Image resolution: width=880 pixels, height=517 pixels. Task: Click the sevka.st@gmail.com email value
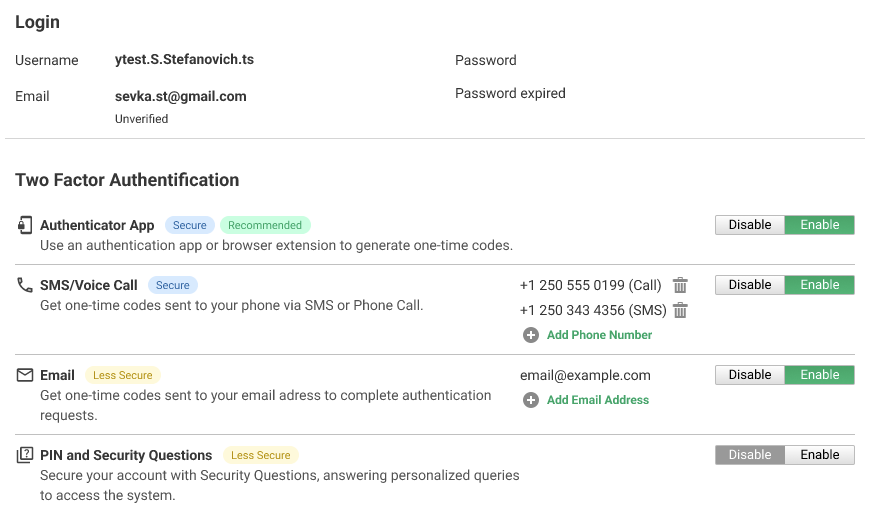pos(181,97)
